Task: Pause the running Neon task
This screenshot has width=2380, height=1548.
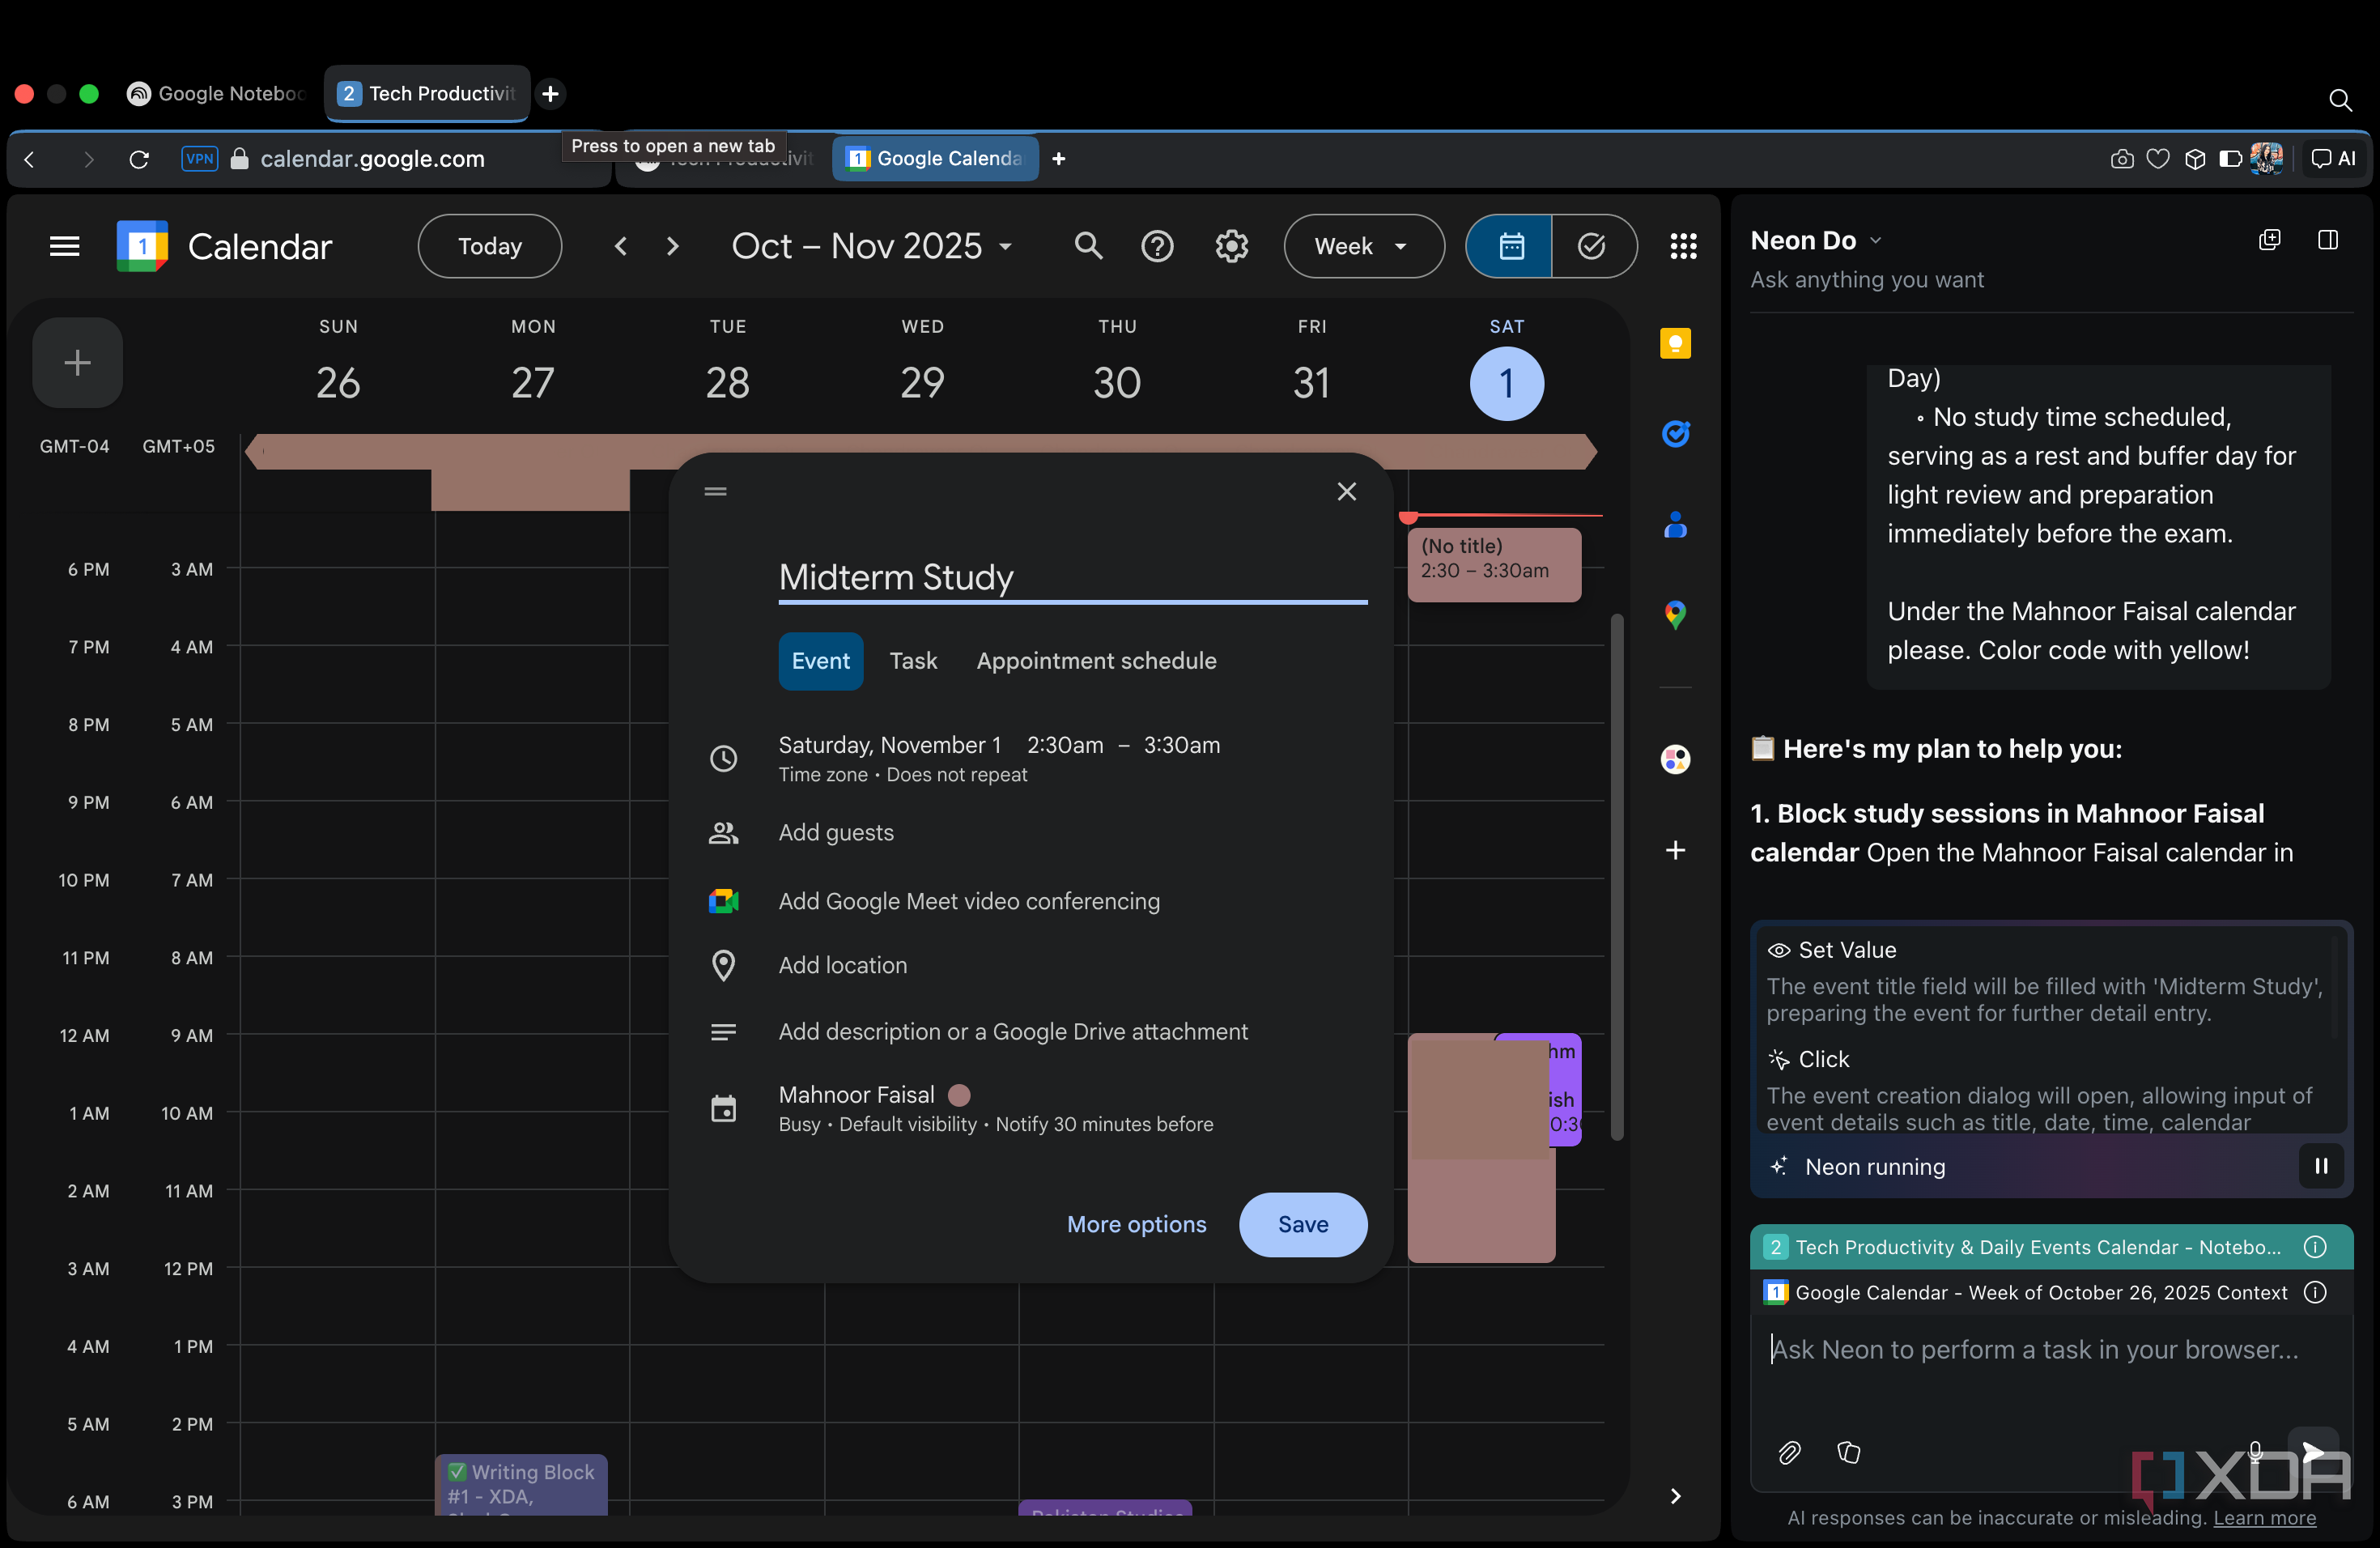Action: click(2320, 1166)
